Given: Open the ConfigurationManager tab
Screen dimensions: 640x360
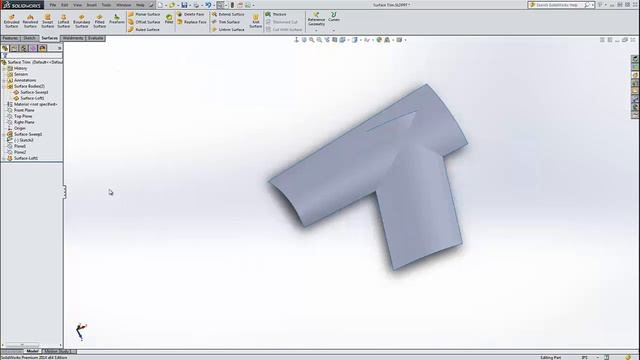Looking at the screenshot, I should (24, 48).
